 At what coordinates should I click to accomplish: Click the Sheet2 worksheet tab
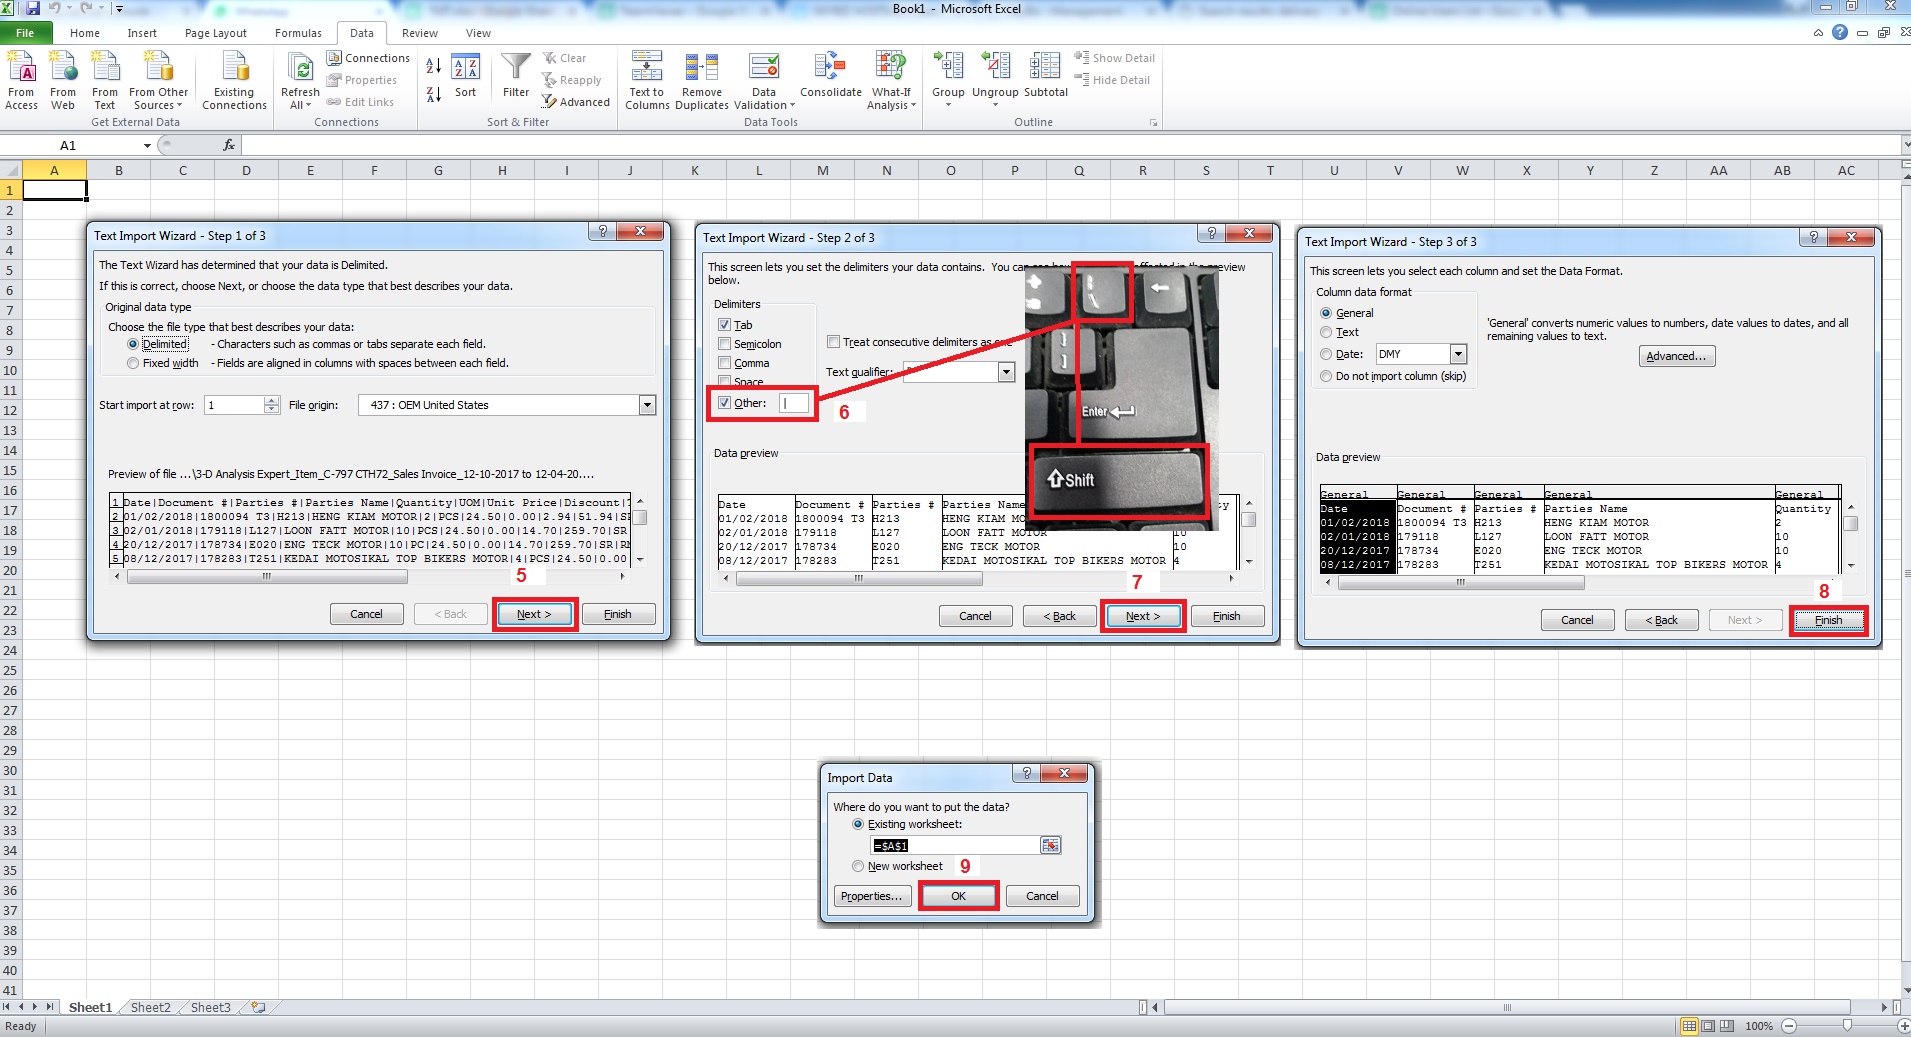151,1007
